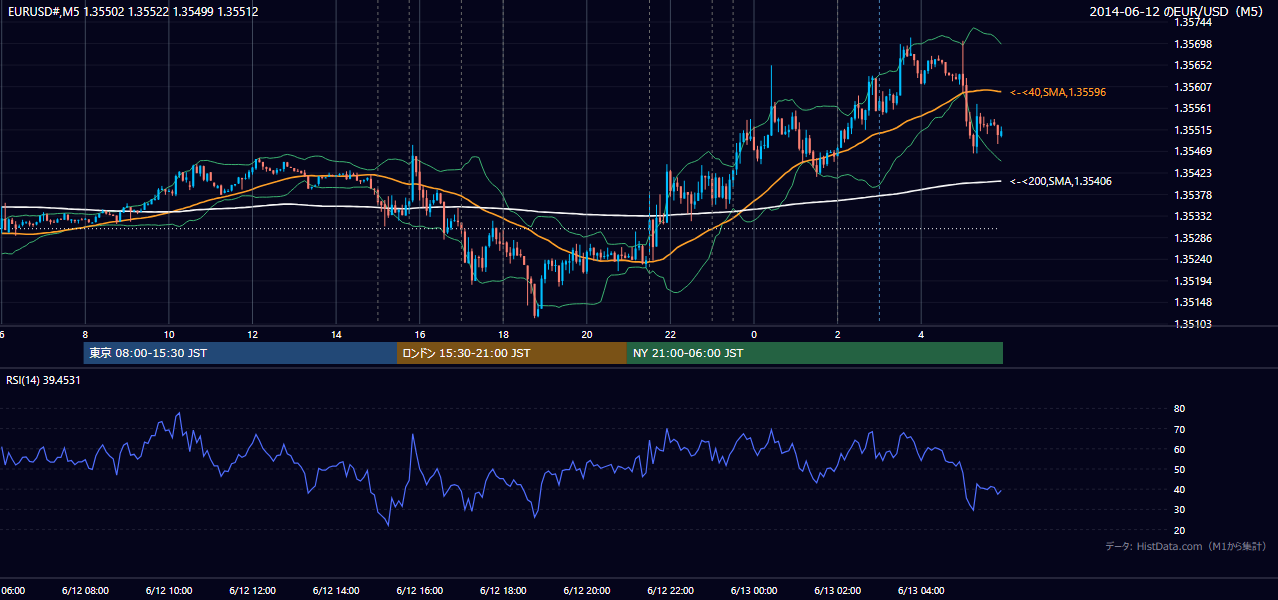Click price axis label 1.35103
The height and width of the screenshot is (600, 1278).
[x=1193, y=324]
